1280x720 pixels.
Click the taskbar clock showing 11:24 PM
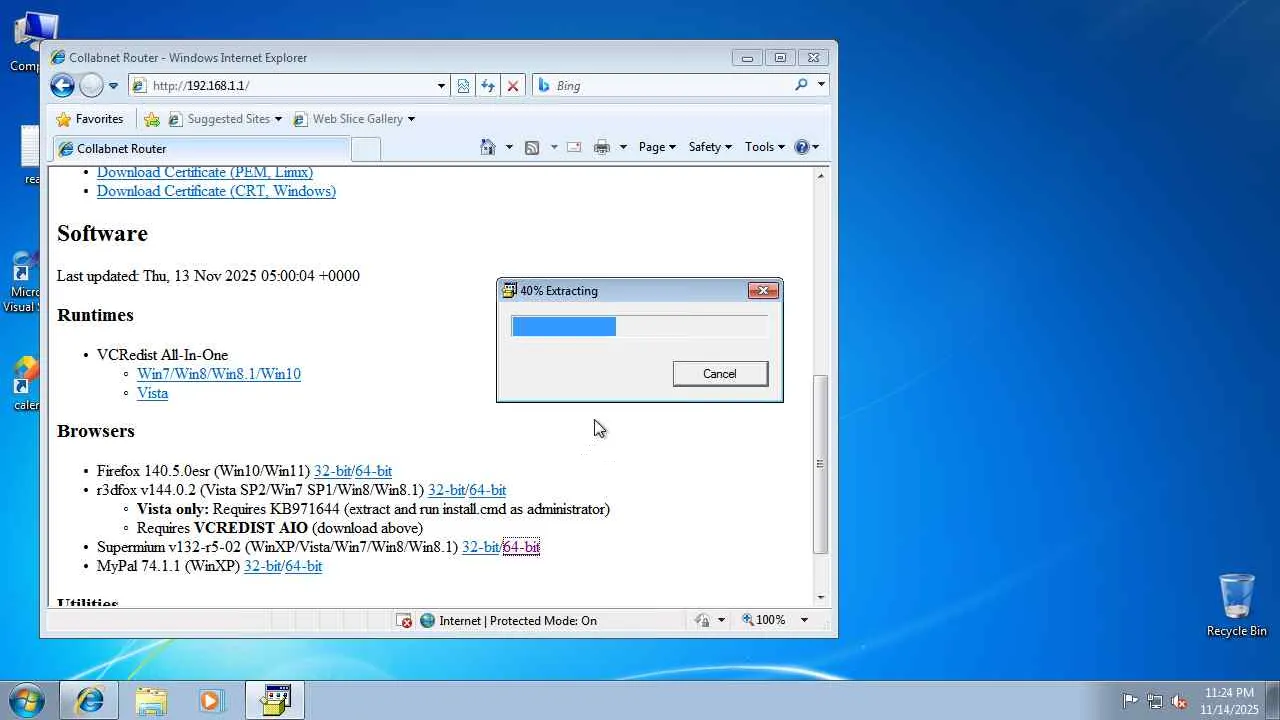pos(1229,701)
